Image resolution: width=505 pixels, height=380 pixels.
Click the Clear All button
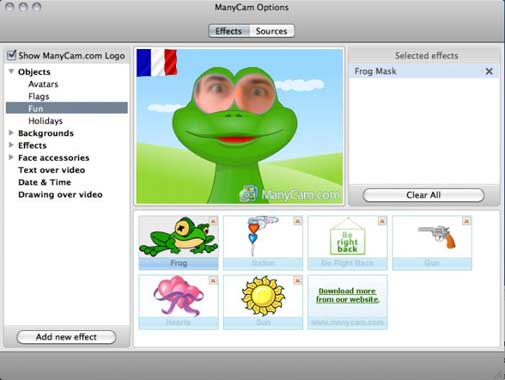423,195
